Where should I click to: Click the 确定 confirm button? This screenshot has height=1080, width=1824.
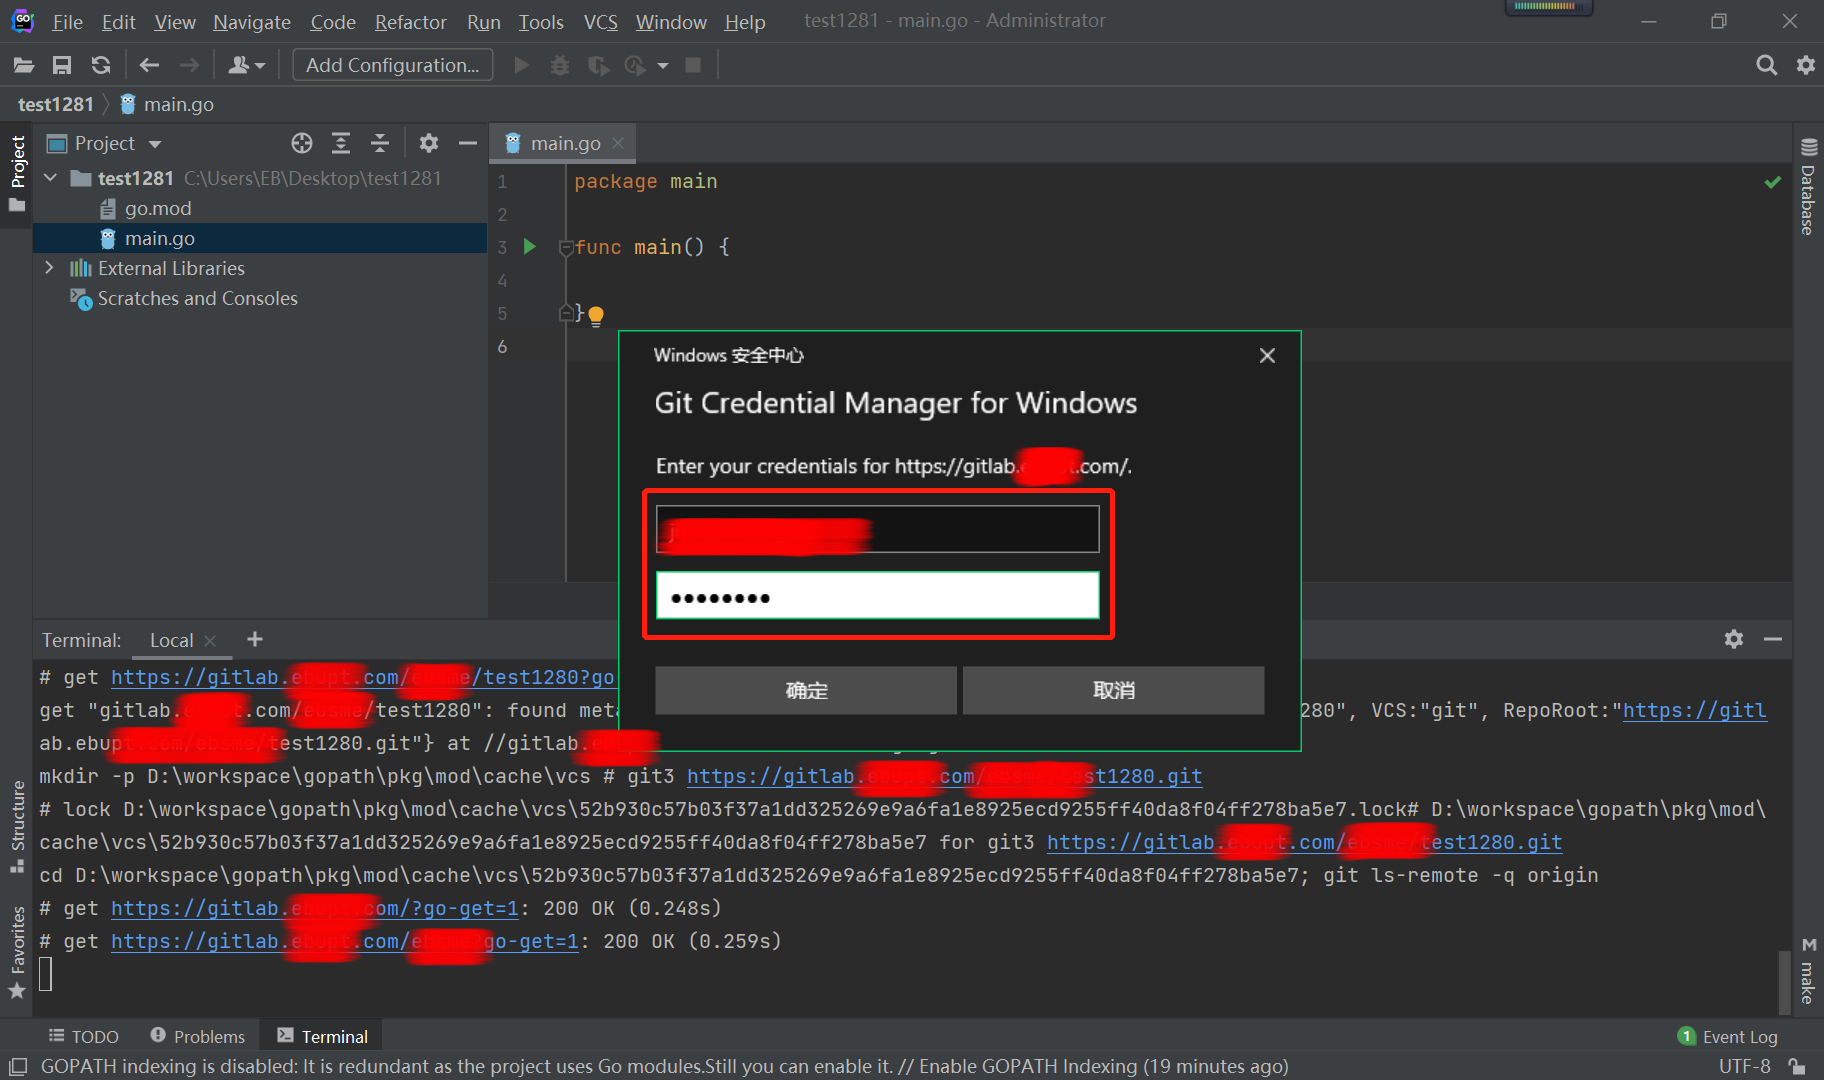coord(806,690)
